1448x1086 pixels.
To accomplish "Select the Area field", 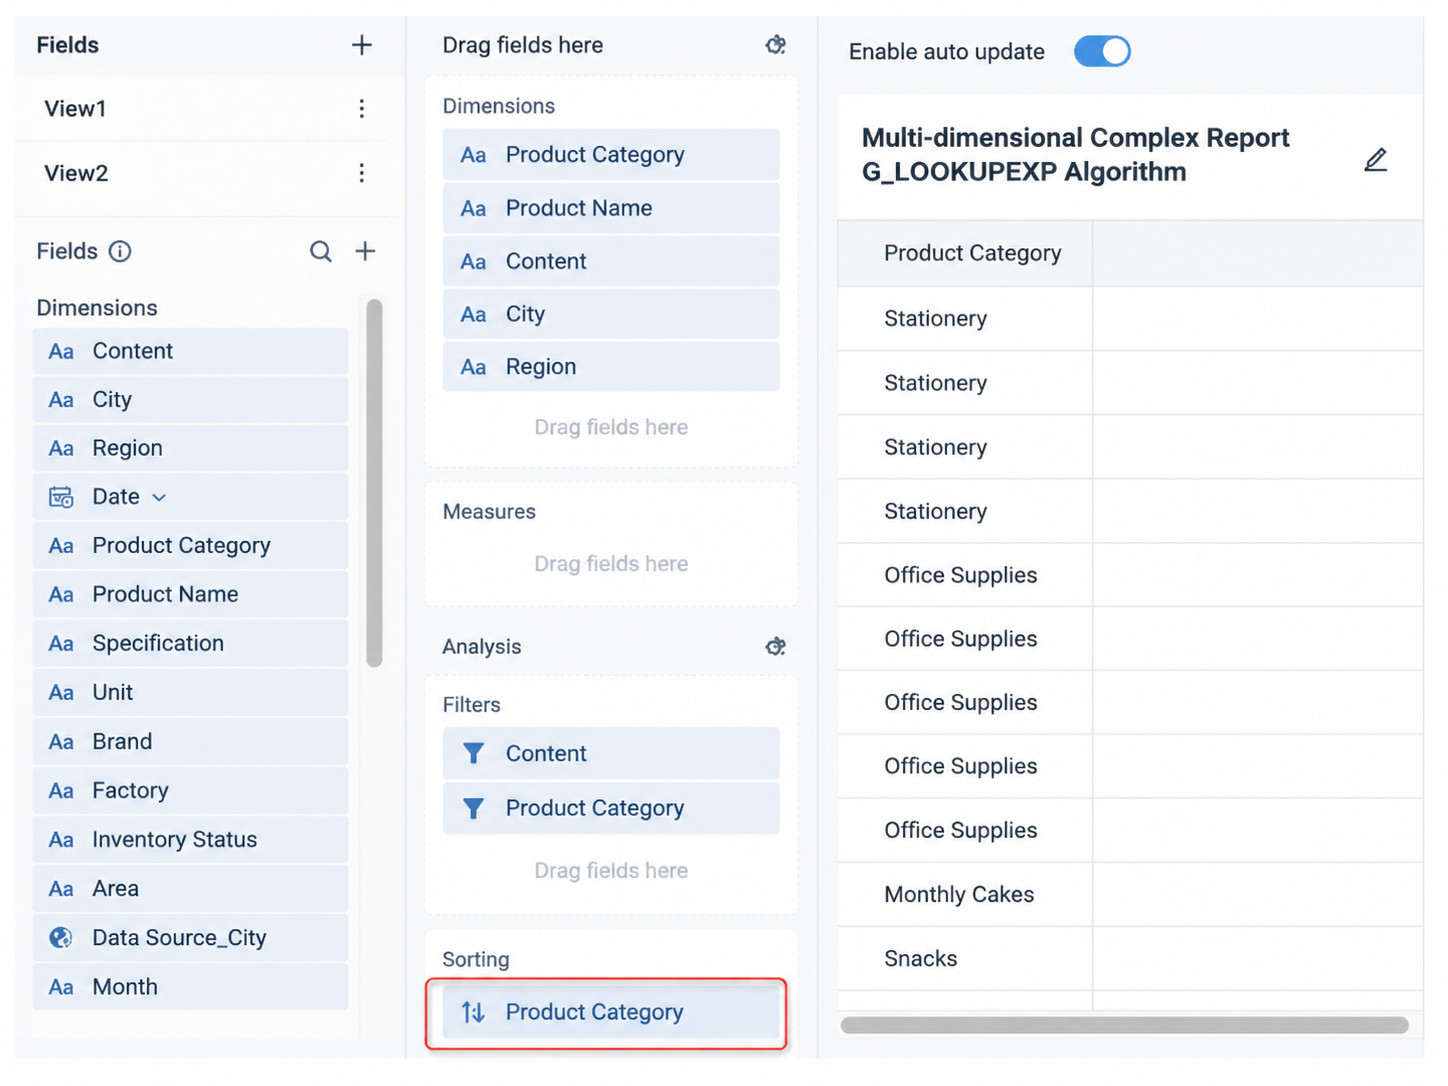I will (190, 889).
